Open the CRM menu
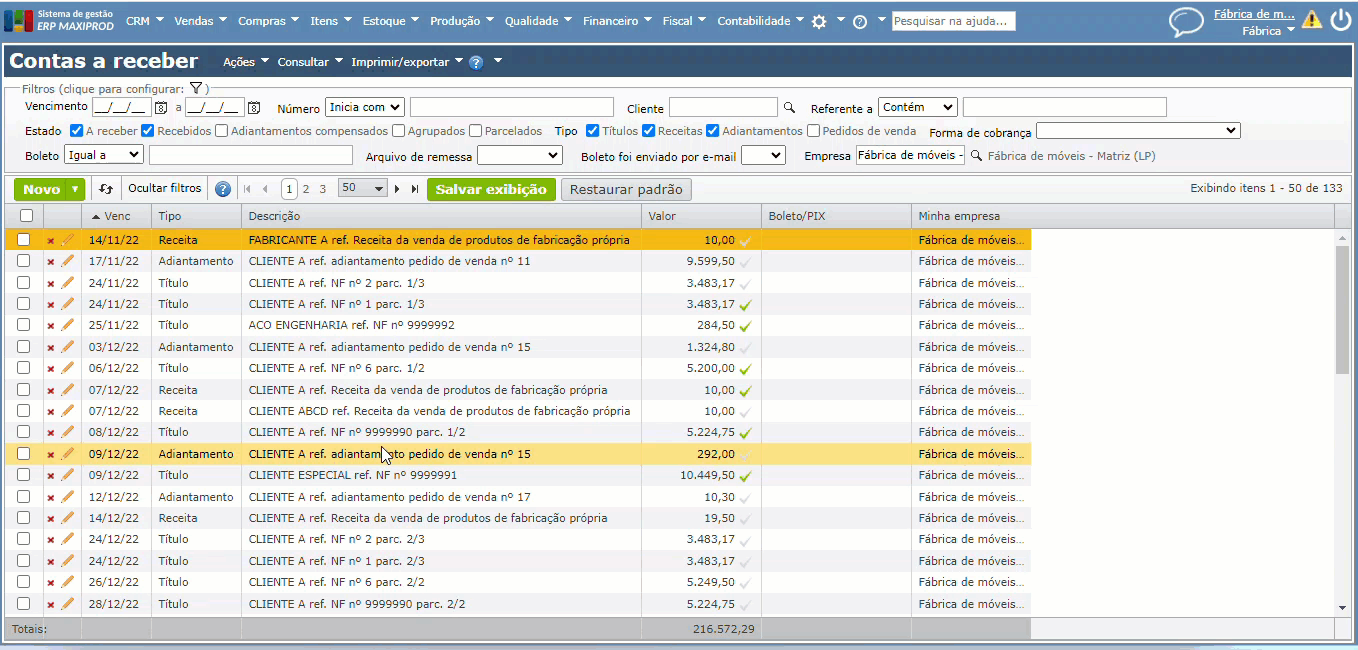 (x=143, y=21)
